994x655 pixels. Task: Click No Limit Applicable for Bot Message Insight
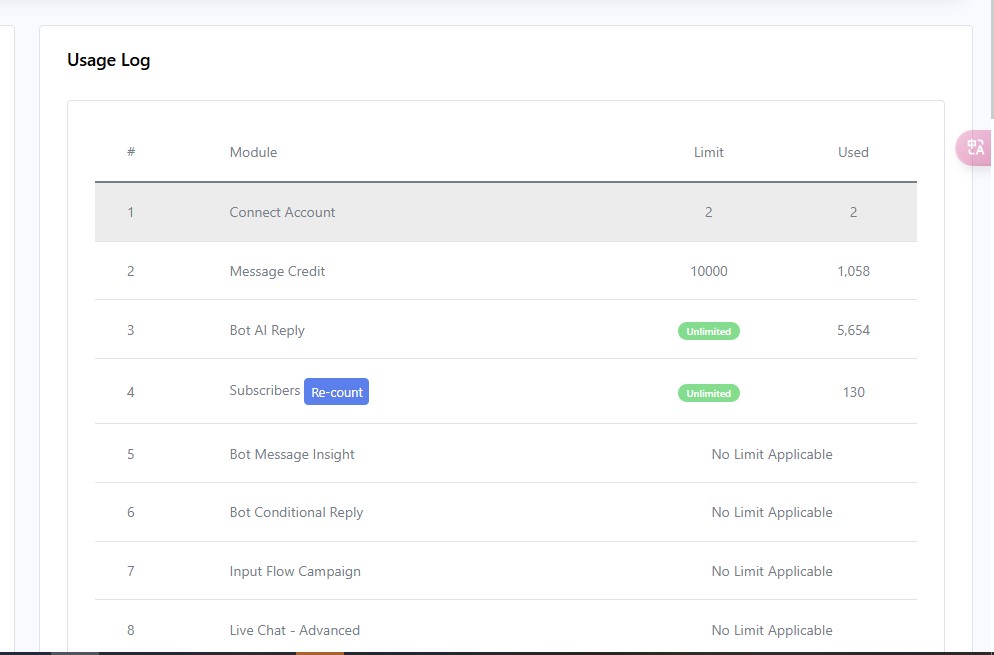771,454
